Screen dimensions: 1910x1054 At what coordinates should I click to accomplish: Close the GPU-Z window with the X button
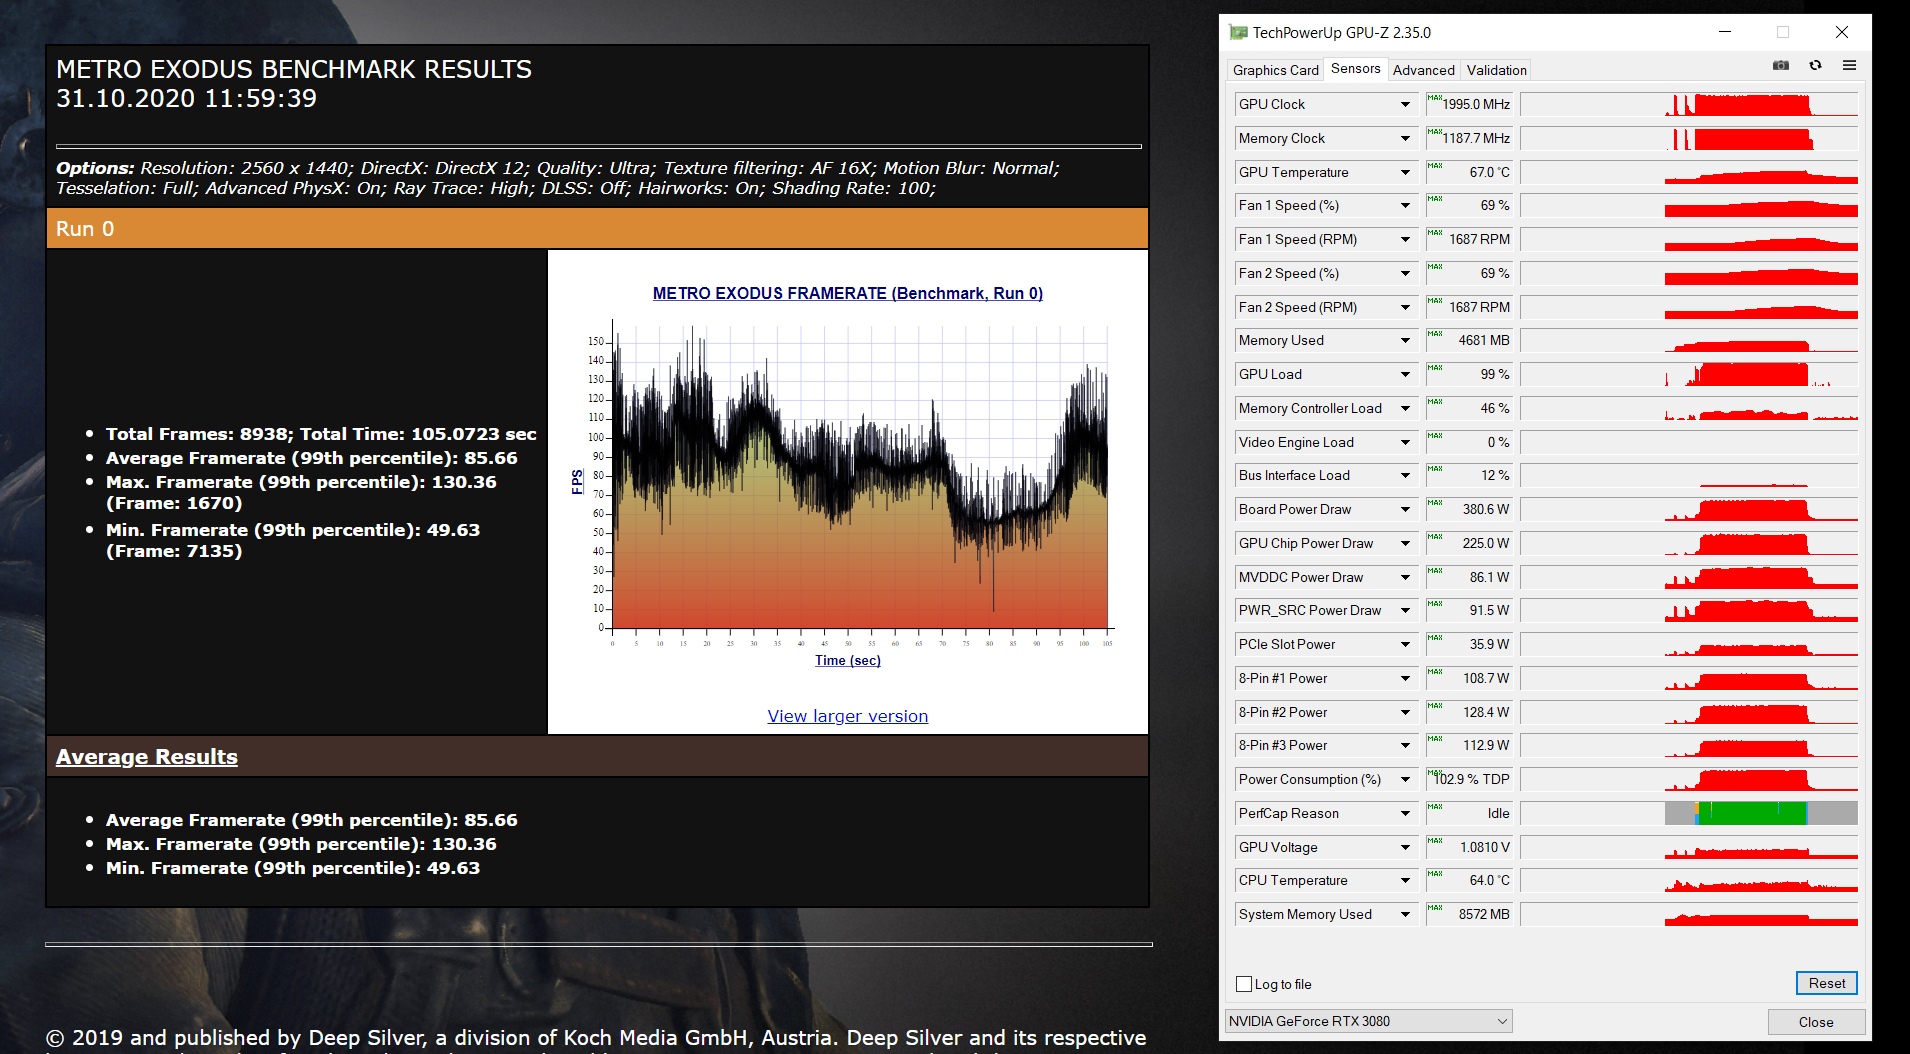(x=1841, y=32)
